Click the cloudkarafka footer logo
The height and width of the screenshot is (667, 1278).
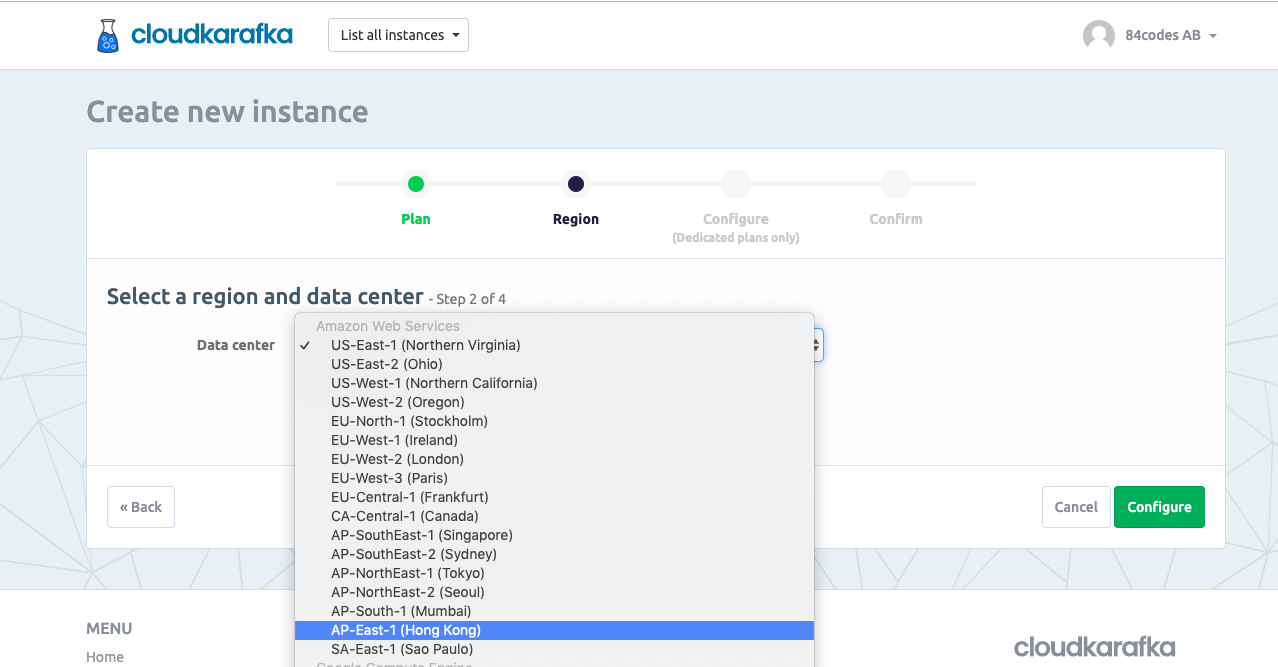tap(1094, 647)
